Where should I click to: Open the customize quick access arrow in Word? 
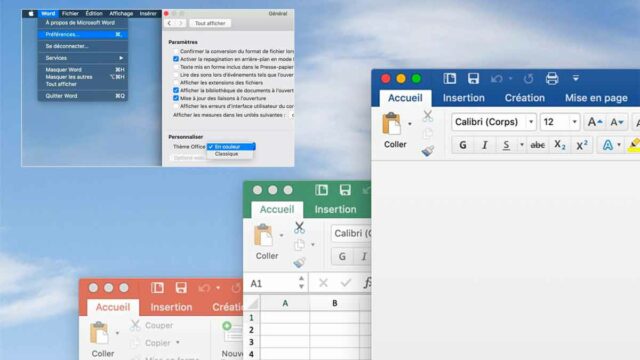576,78
